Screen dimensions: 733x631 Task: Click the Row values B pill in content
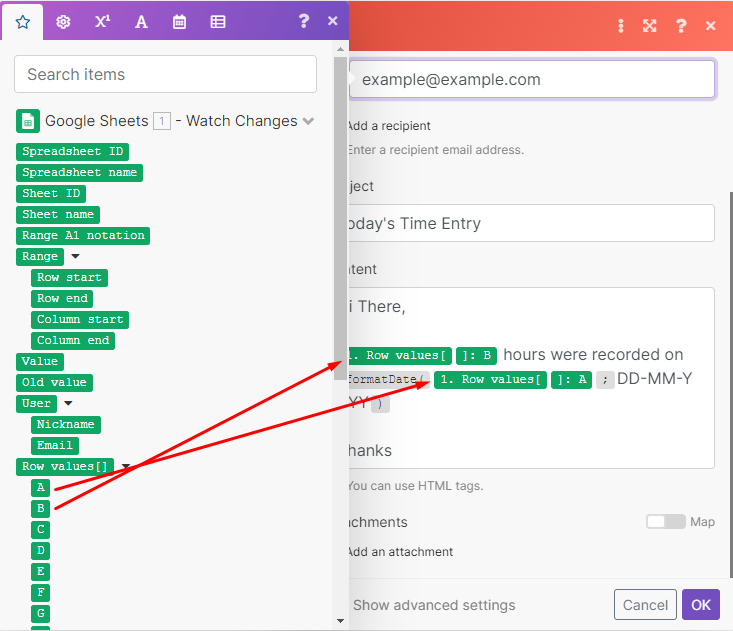(x=422, y=356)
